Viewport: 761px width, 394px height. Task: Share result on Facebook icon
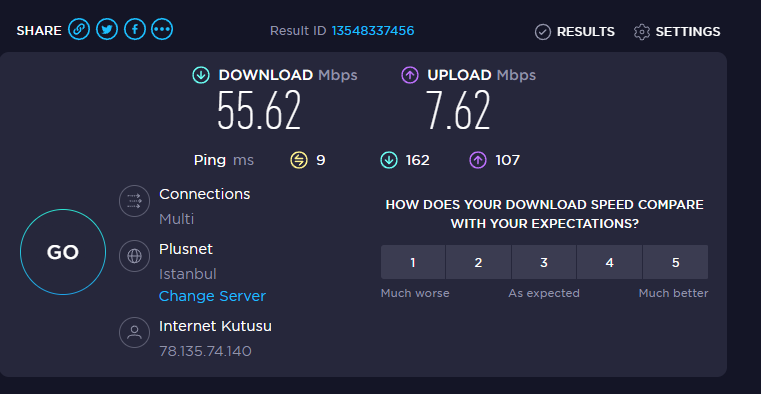(x=135, y=30)
